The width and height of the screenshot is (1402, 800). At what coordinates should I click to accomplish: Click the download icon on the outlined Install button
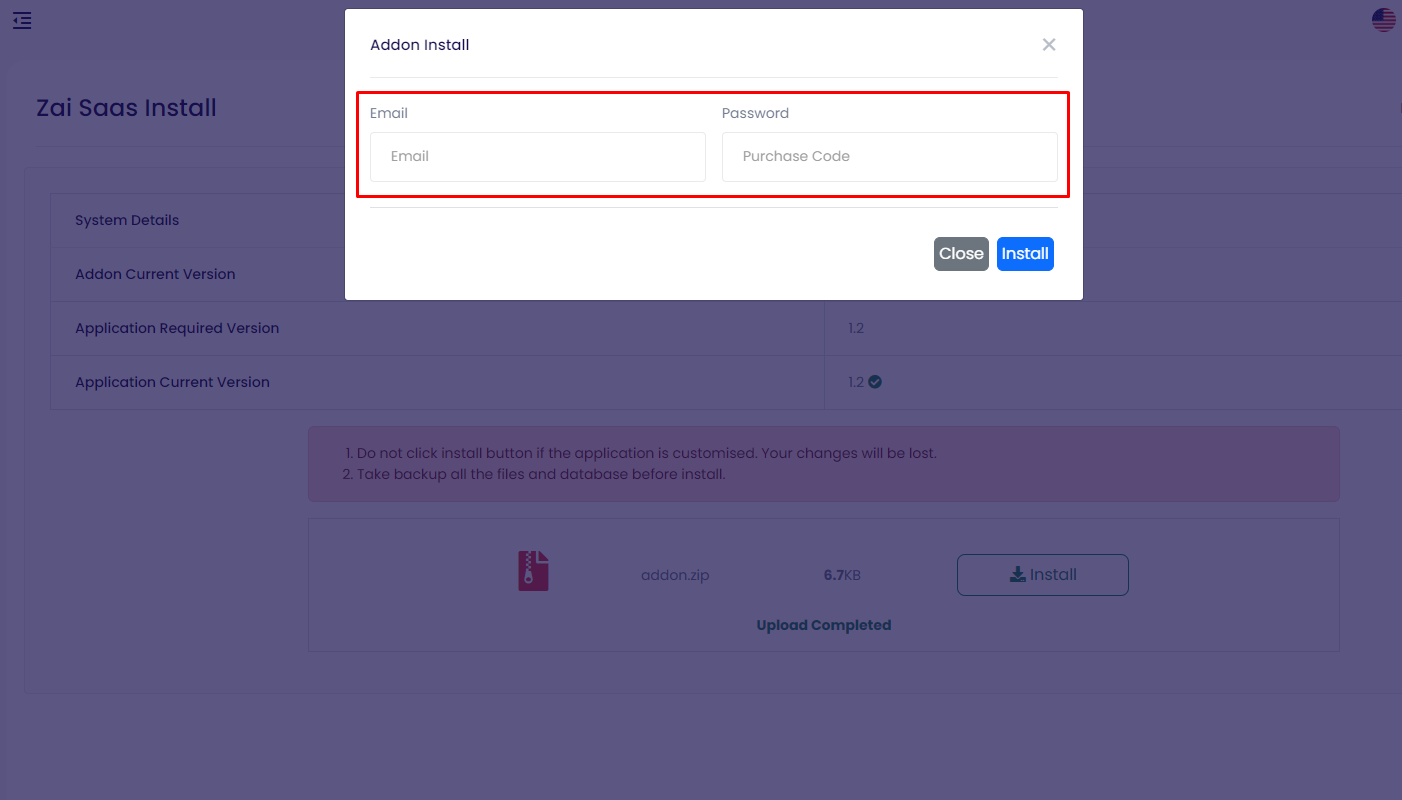click(1017, 574)
